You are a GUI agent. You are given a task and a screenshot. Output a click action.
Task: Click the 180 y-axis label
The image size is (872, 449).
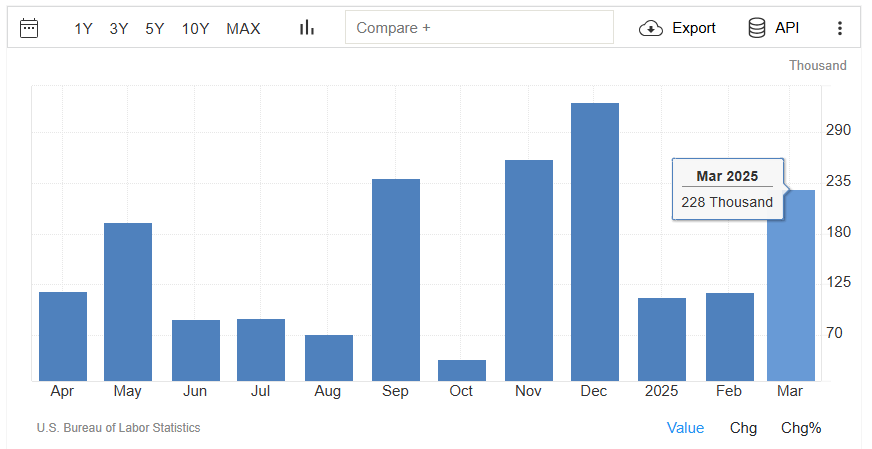[x=838, y=231]
